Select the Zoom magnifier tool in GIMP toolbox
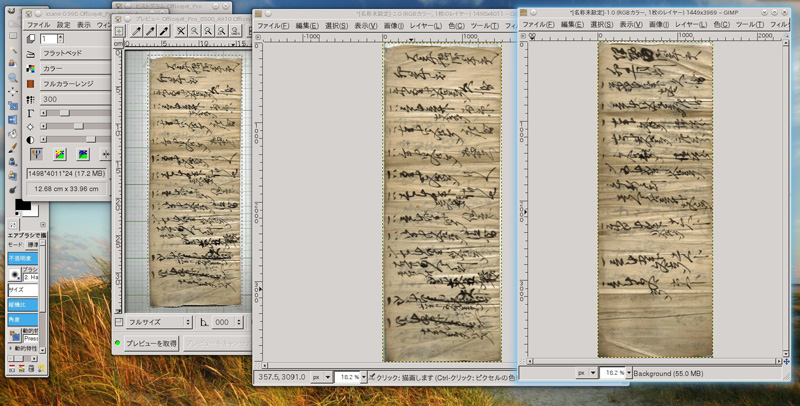 [x=13, y=78]
